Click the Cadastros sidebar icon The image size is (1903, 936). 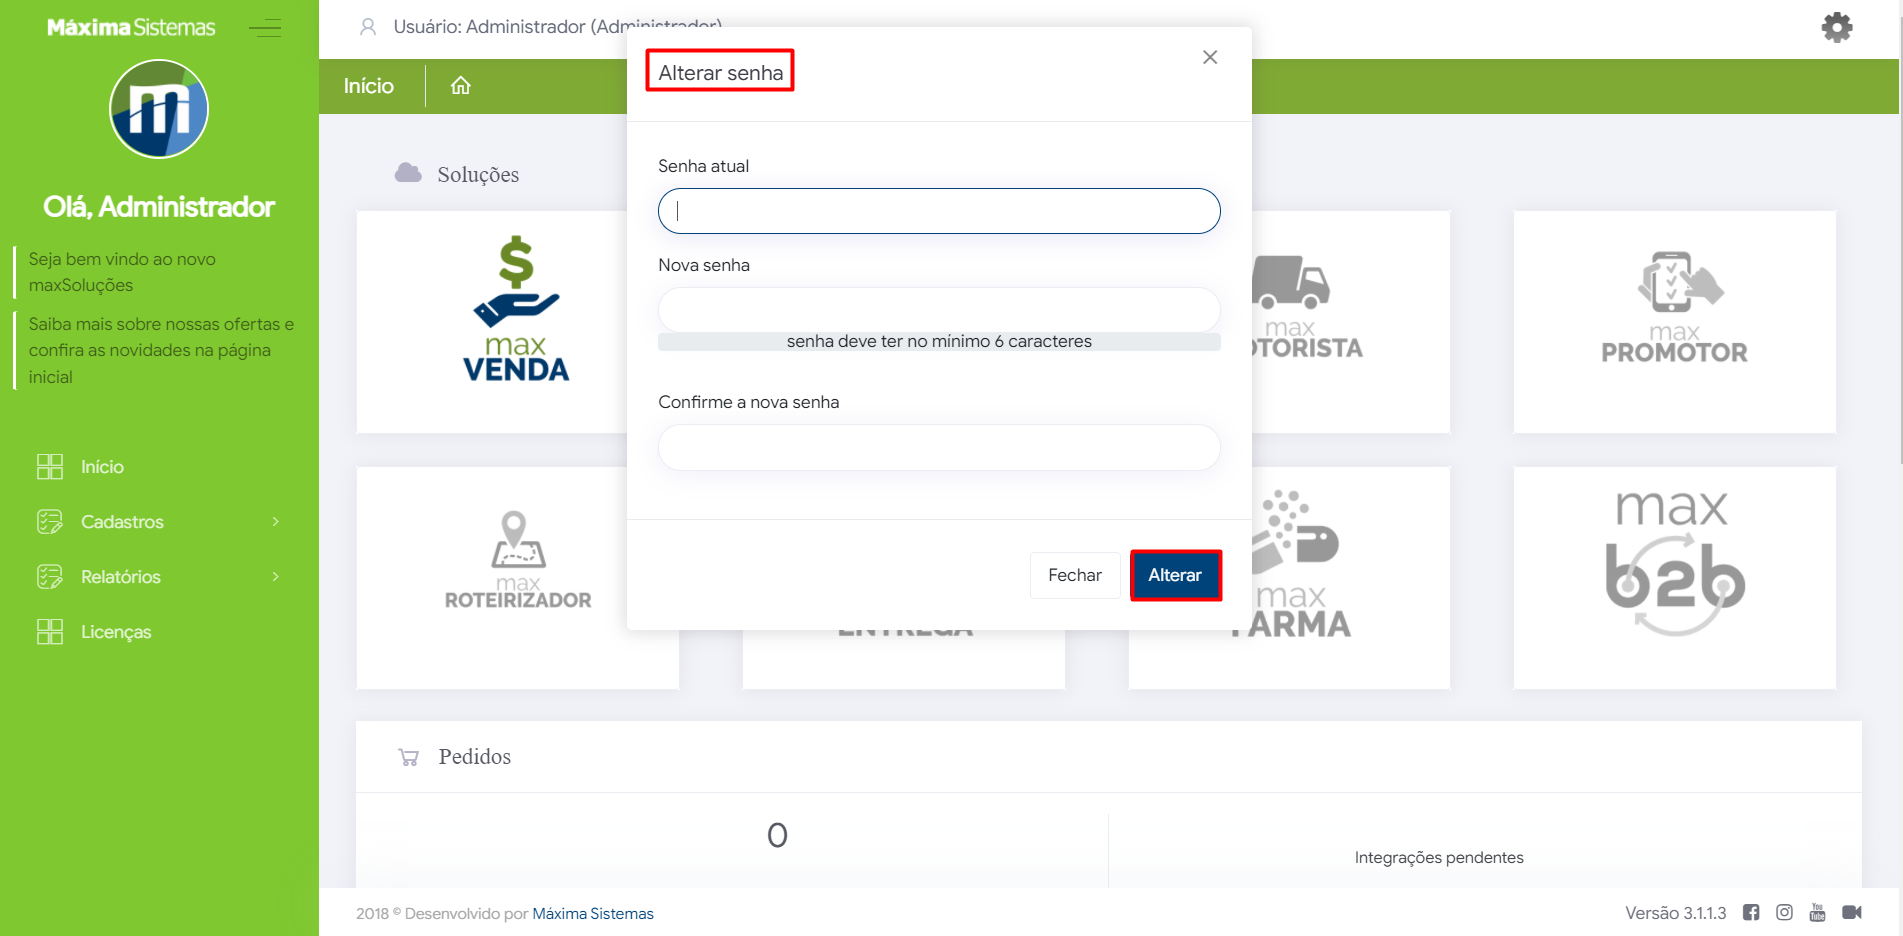pyautogui.click(x=50, y=522)
